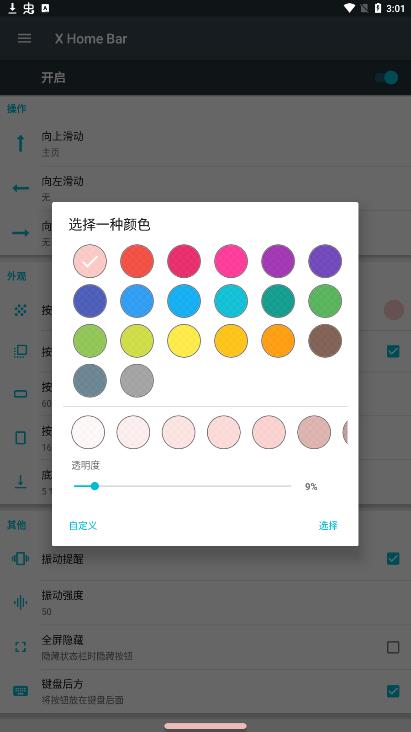Tap the fullscreen hide brackets icon

[21, 647]
